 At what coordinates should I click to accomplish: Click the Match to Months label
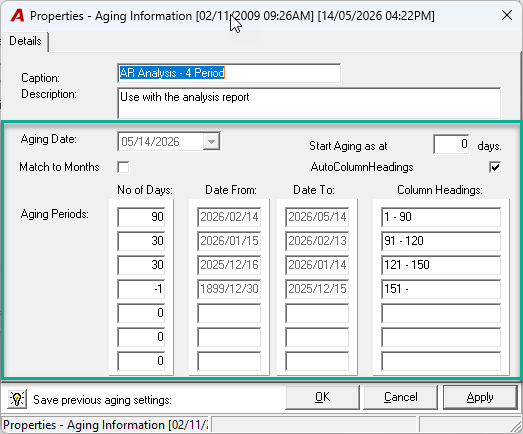pos(59,167)
